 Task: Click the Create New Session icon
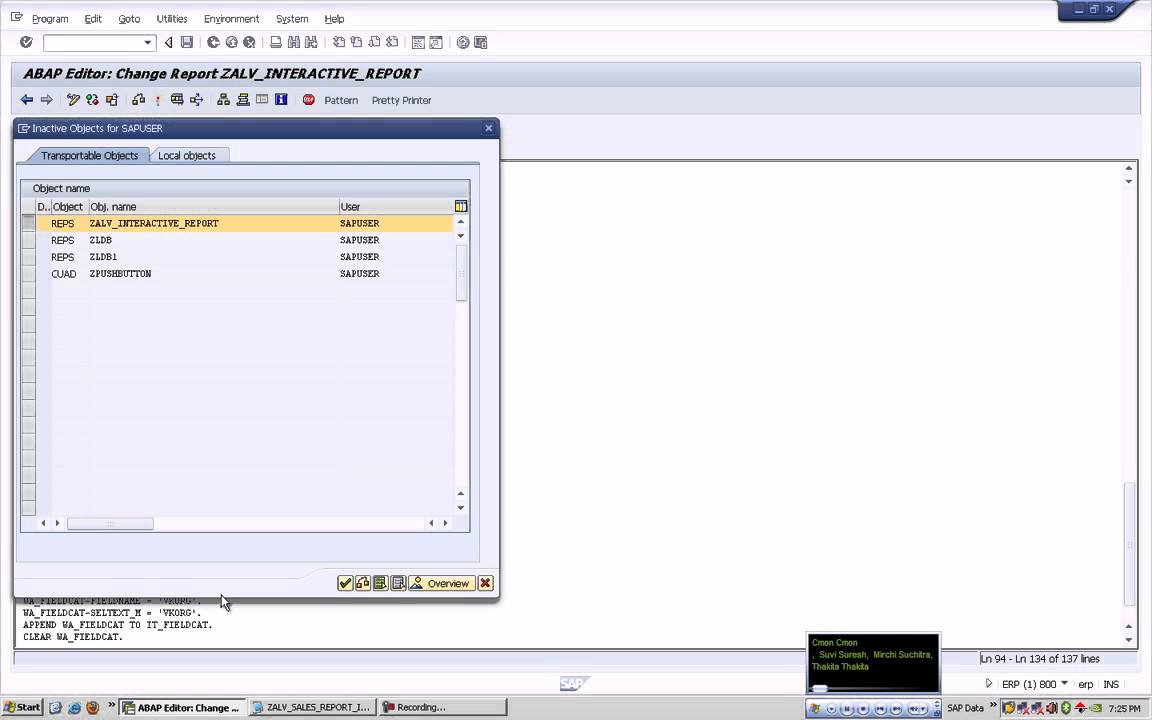click(x=418, y=43)
